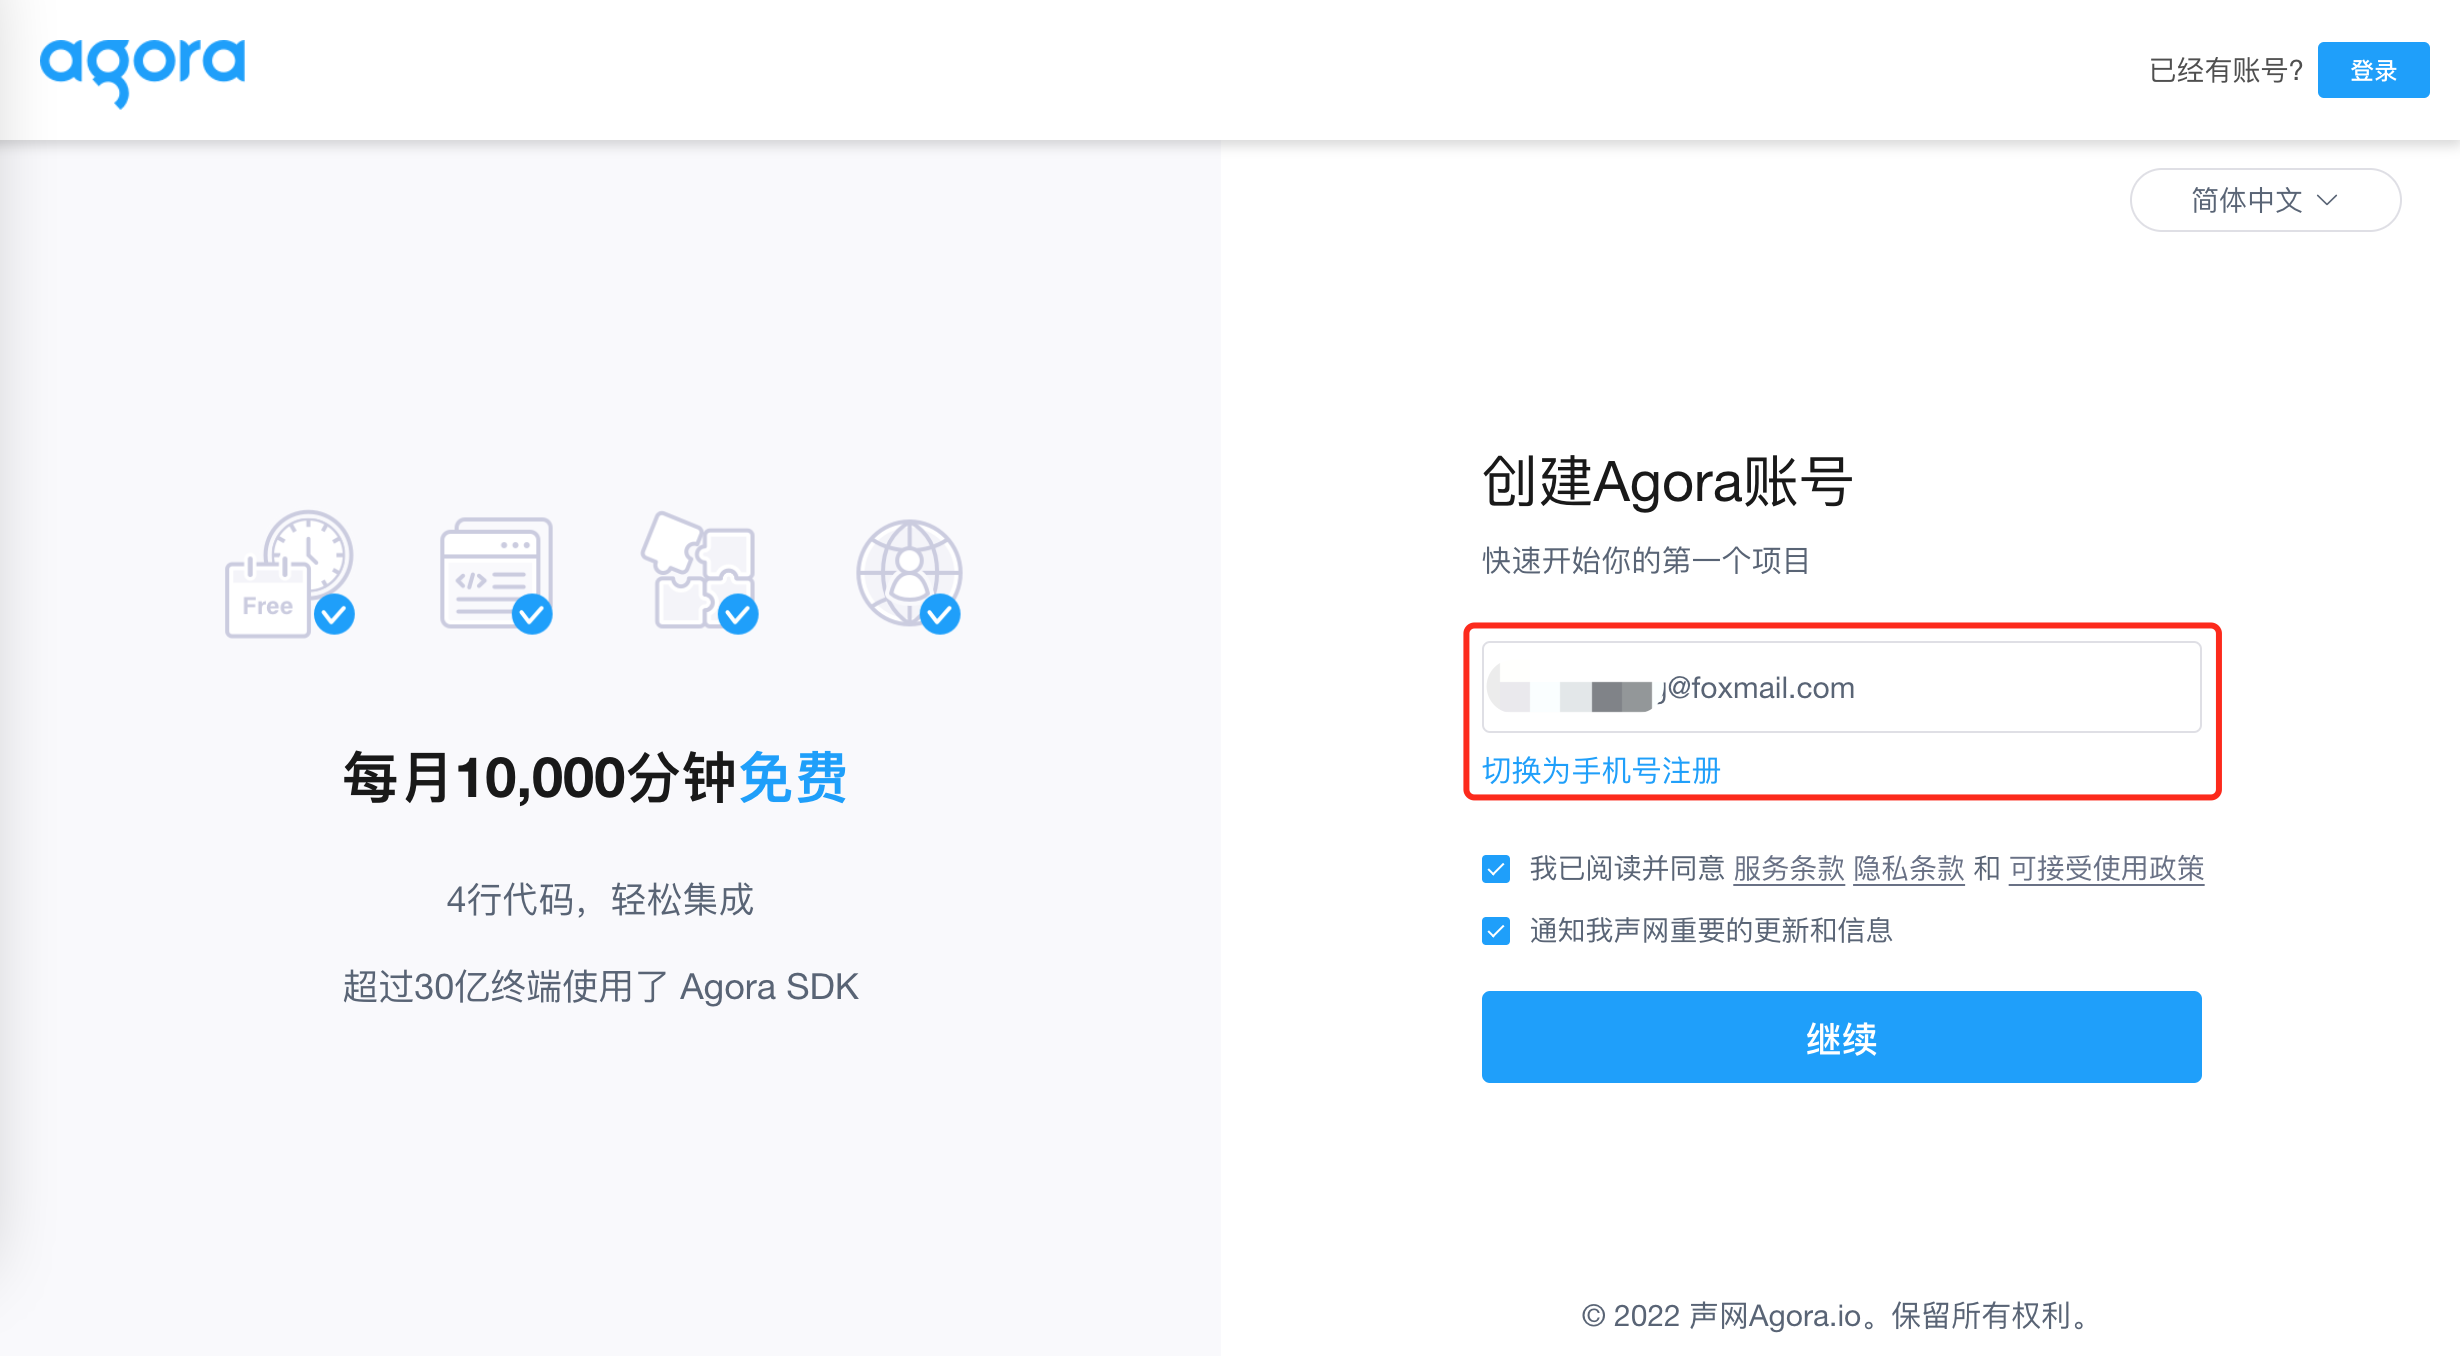Viewport: 2460px width, 1356px height.
Task: Click the checkmark badge on puzzle icon
Action: pos(738,614)
